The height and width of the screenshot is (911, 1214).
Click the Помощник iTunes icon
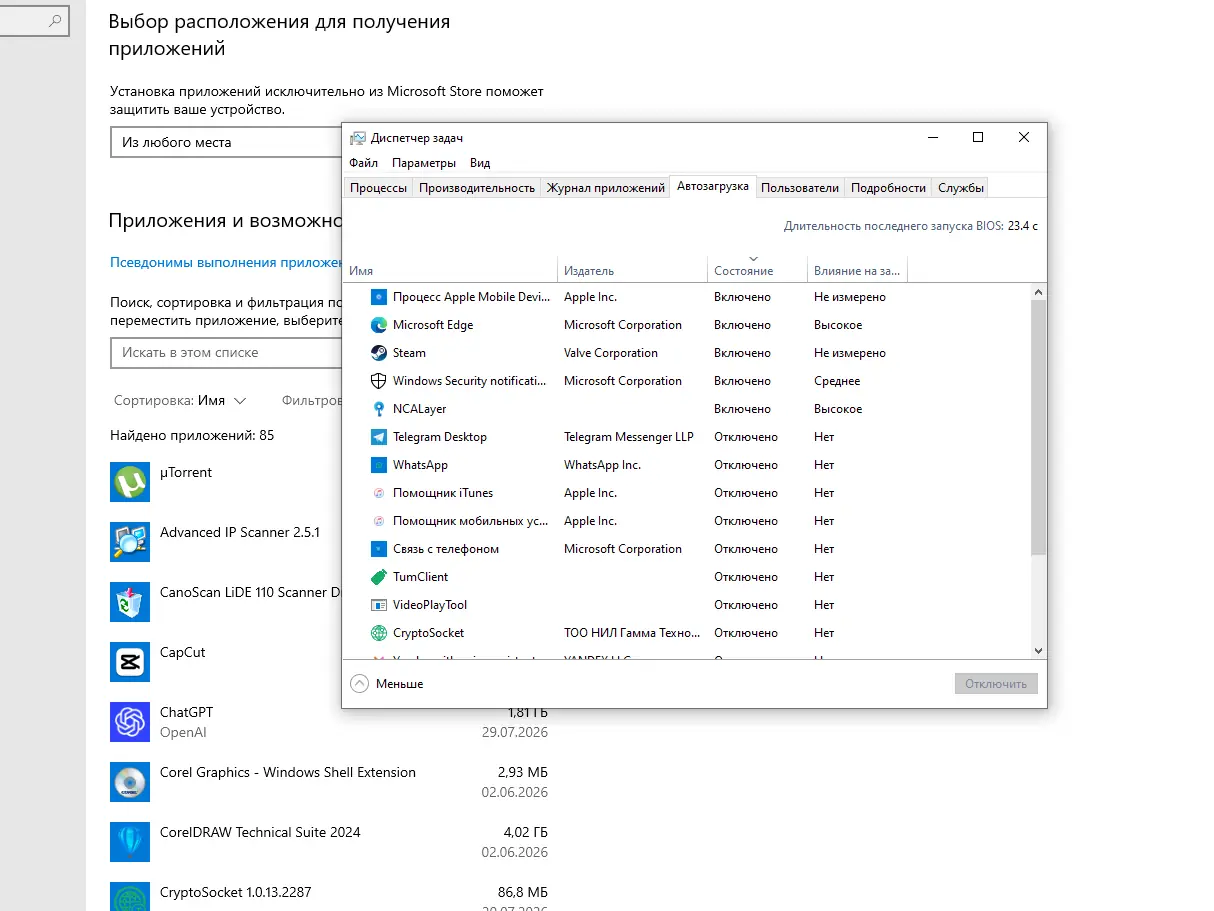[x=378, y=493]
